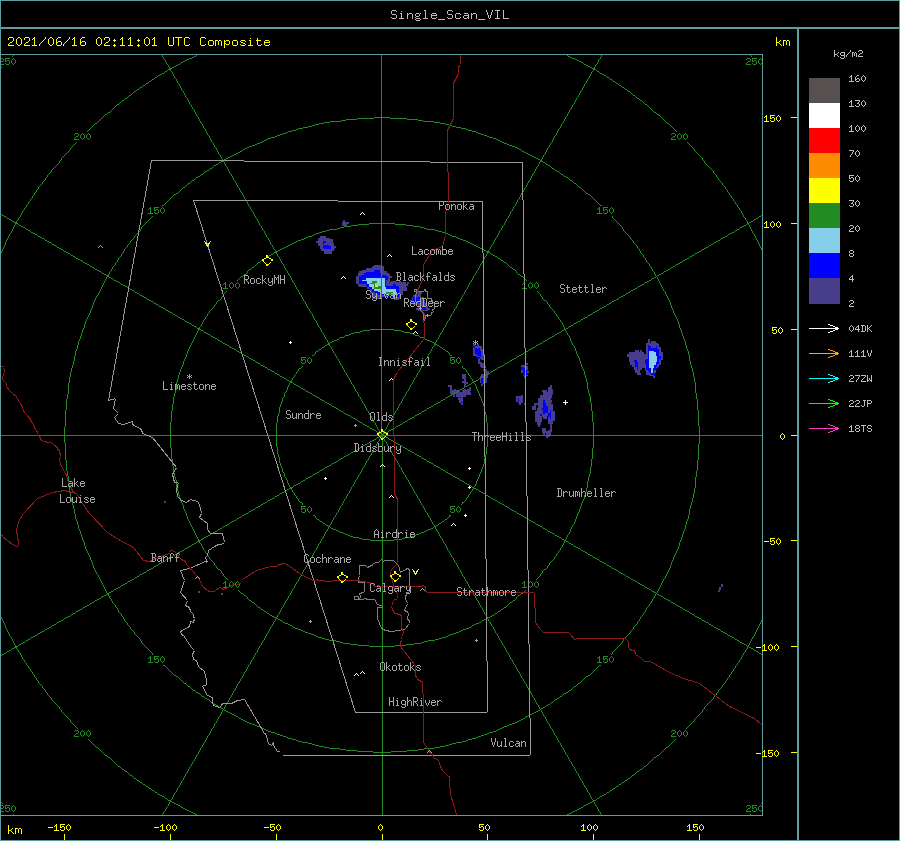The width and height of the screenshot is (900, 841).
Task: Click the 04DK legend label
Action: [x=860, y=328]
